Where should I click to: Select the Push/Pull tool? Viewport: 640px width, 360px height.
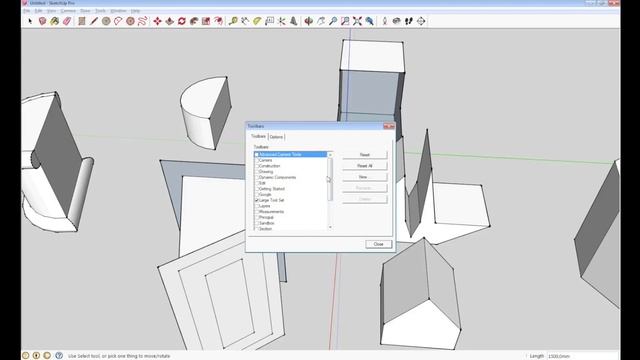(169, 21)
